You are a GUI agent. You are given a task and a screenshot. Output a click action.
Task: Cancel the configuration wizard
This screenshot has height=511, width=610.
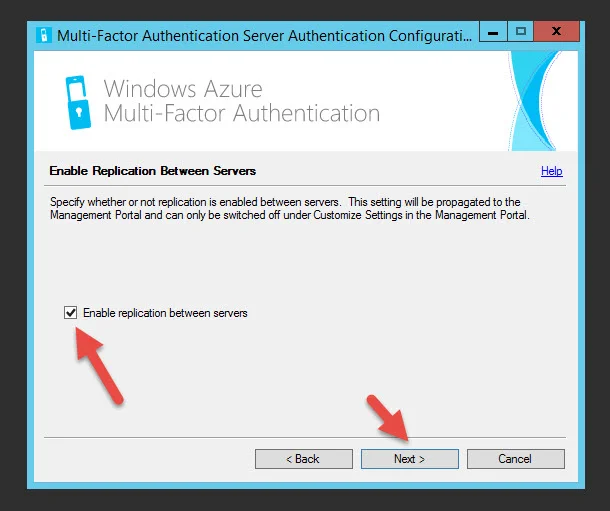(x=515, y=459)
